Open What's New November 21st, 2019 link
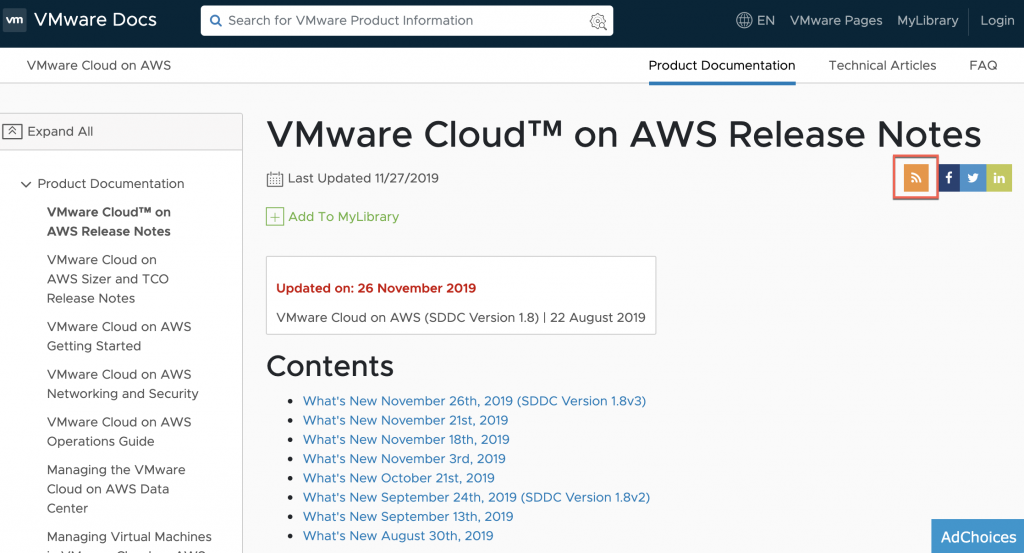 pos(405,420)
